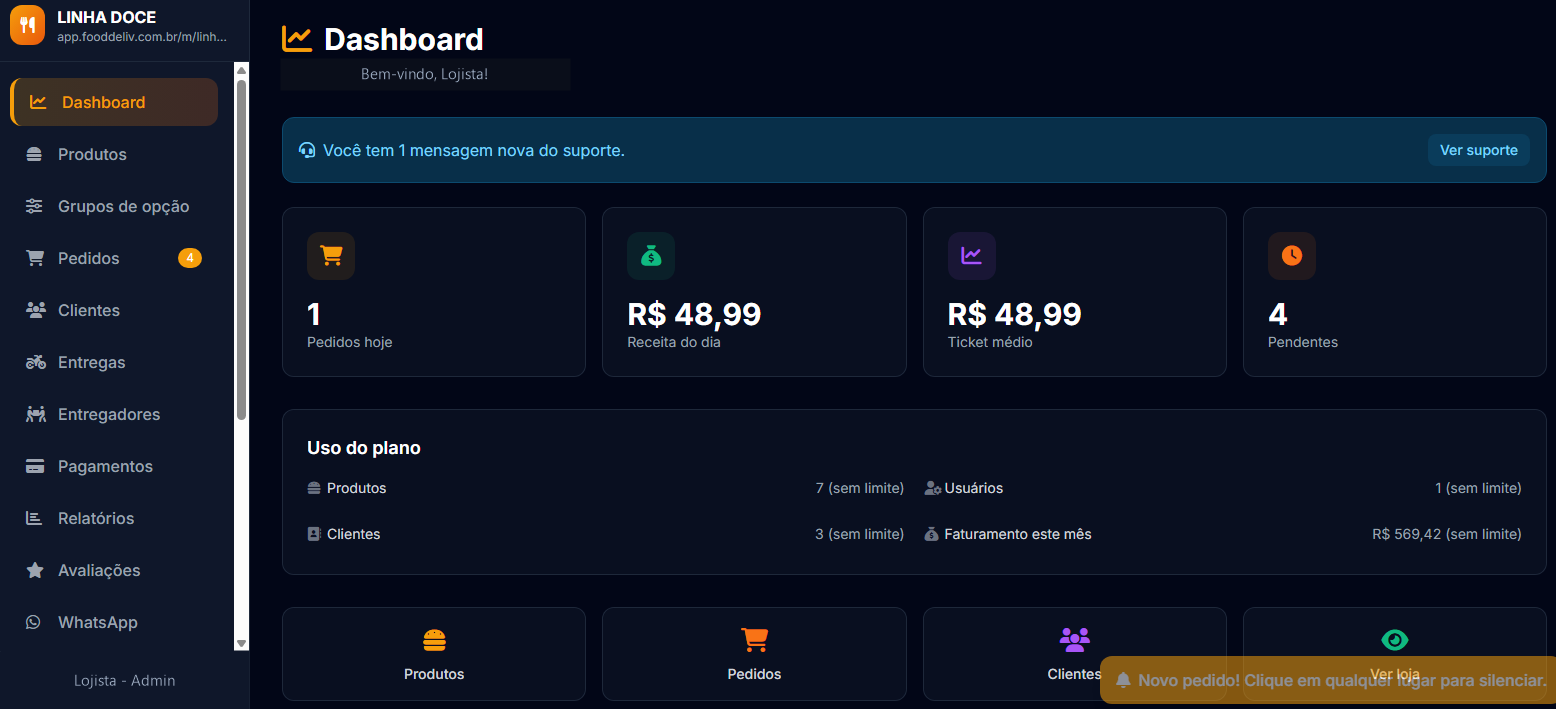
Task: Click the 'Pedidos hoje' label
Action: [350, 342]
